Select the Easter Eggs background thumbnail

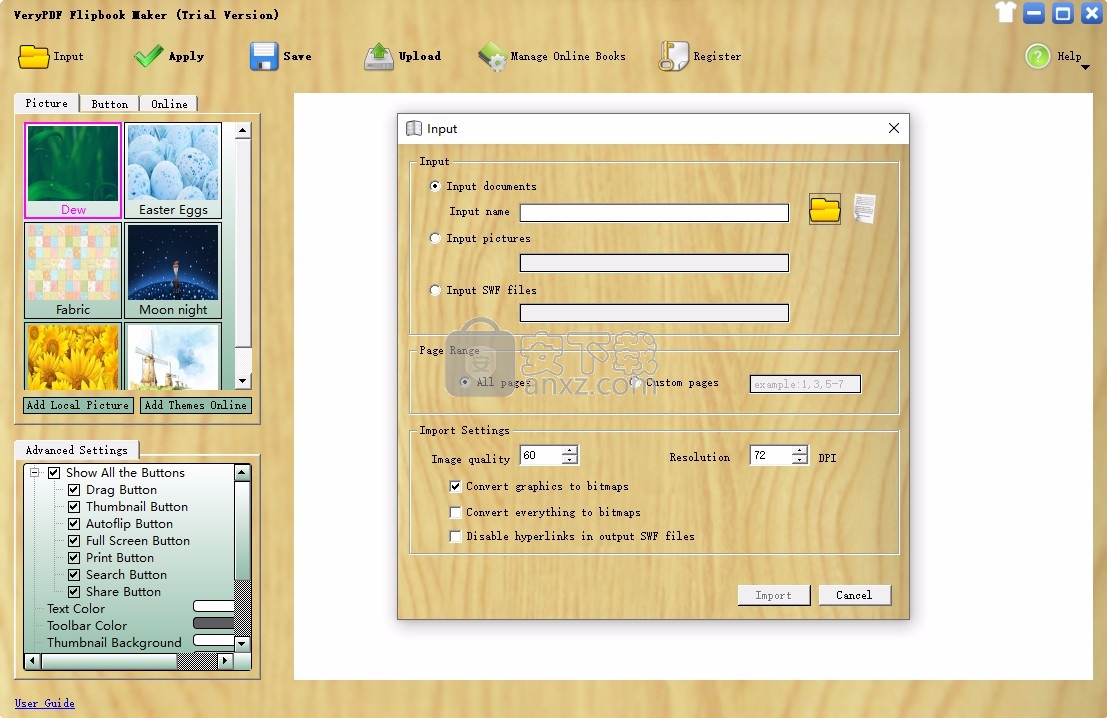173,170
